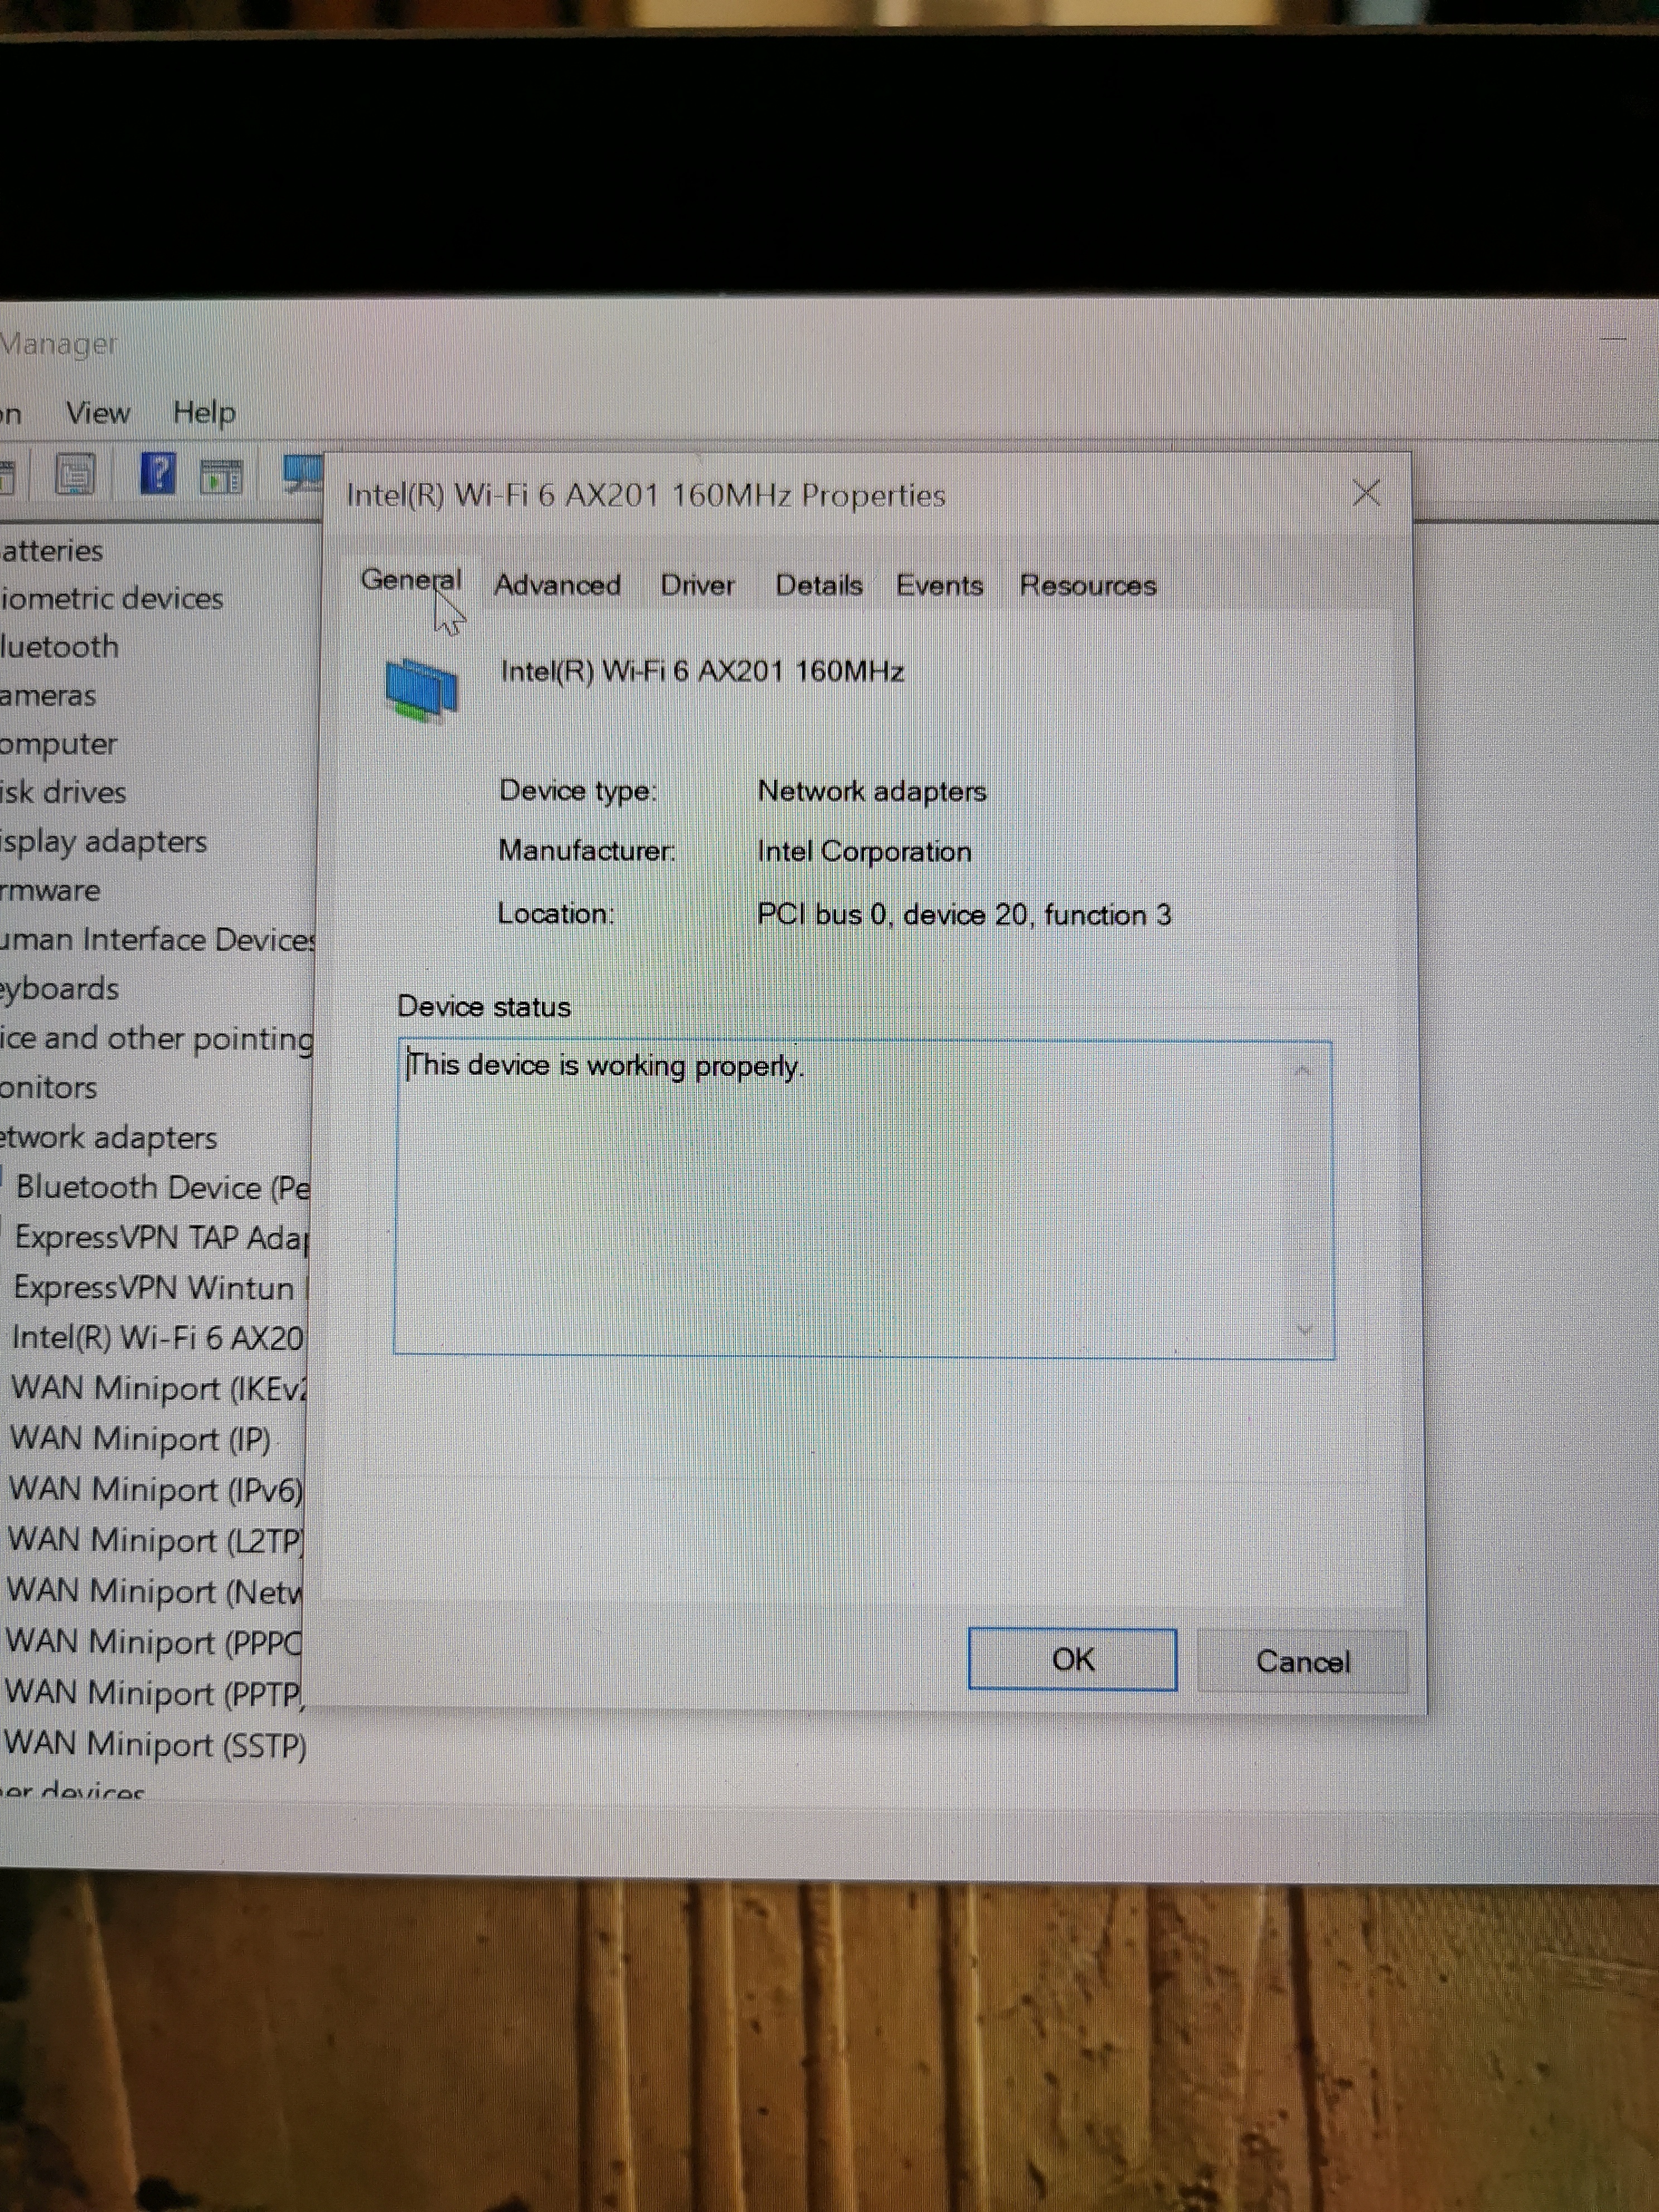Screen dimensions: 1659x2212
Task: Open the Details tab
Action: [819, 585]
